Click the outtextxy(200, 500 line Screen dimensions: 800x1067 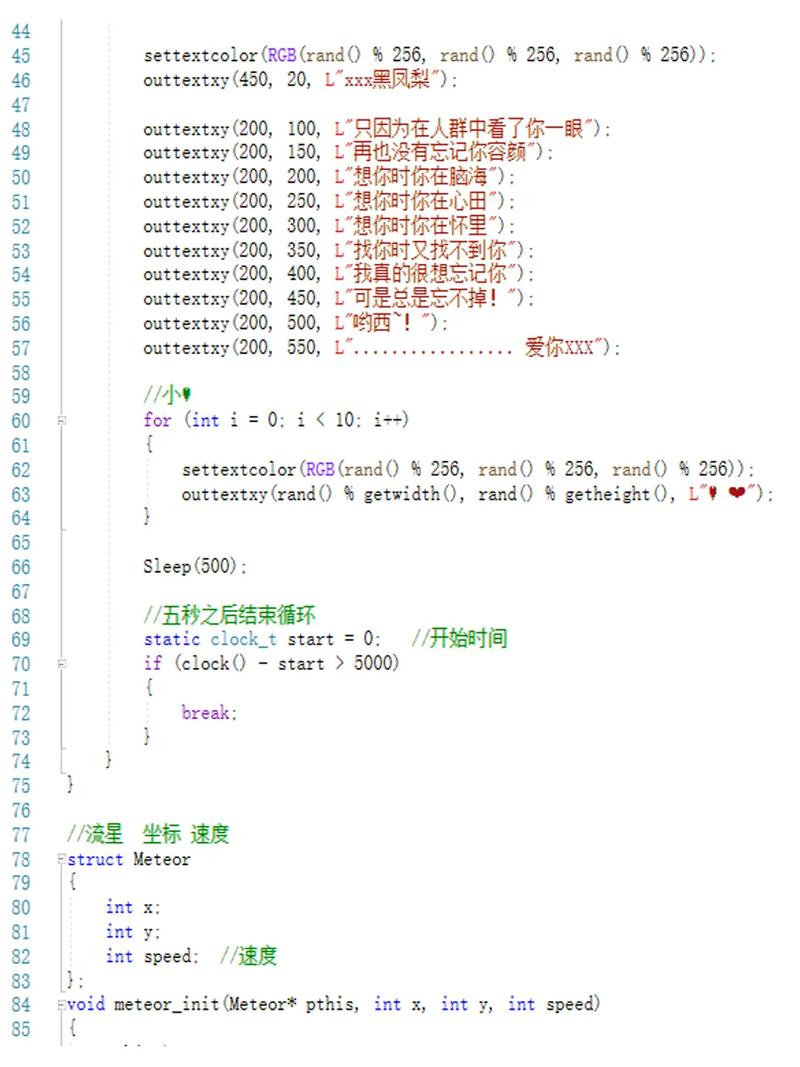[x=295, y=323]
